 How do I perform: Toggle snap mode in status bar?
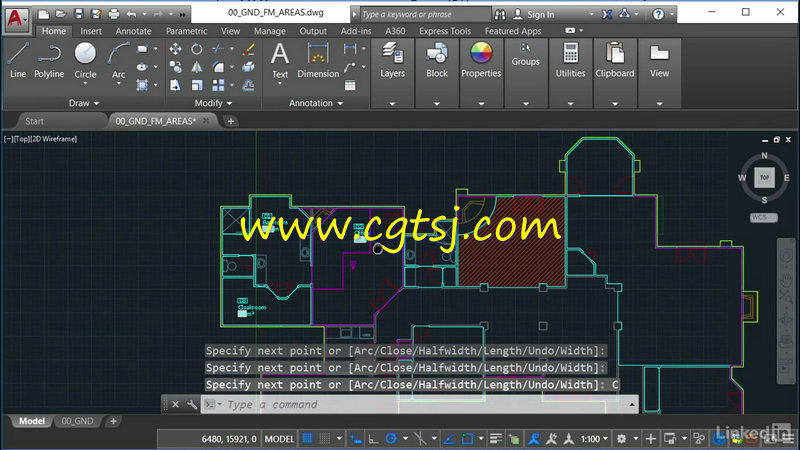coord(324,439)
